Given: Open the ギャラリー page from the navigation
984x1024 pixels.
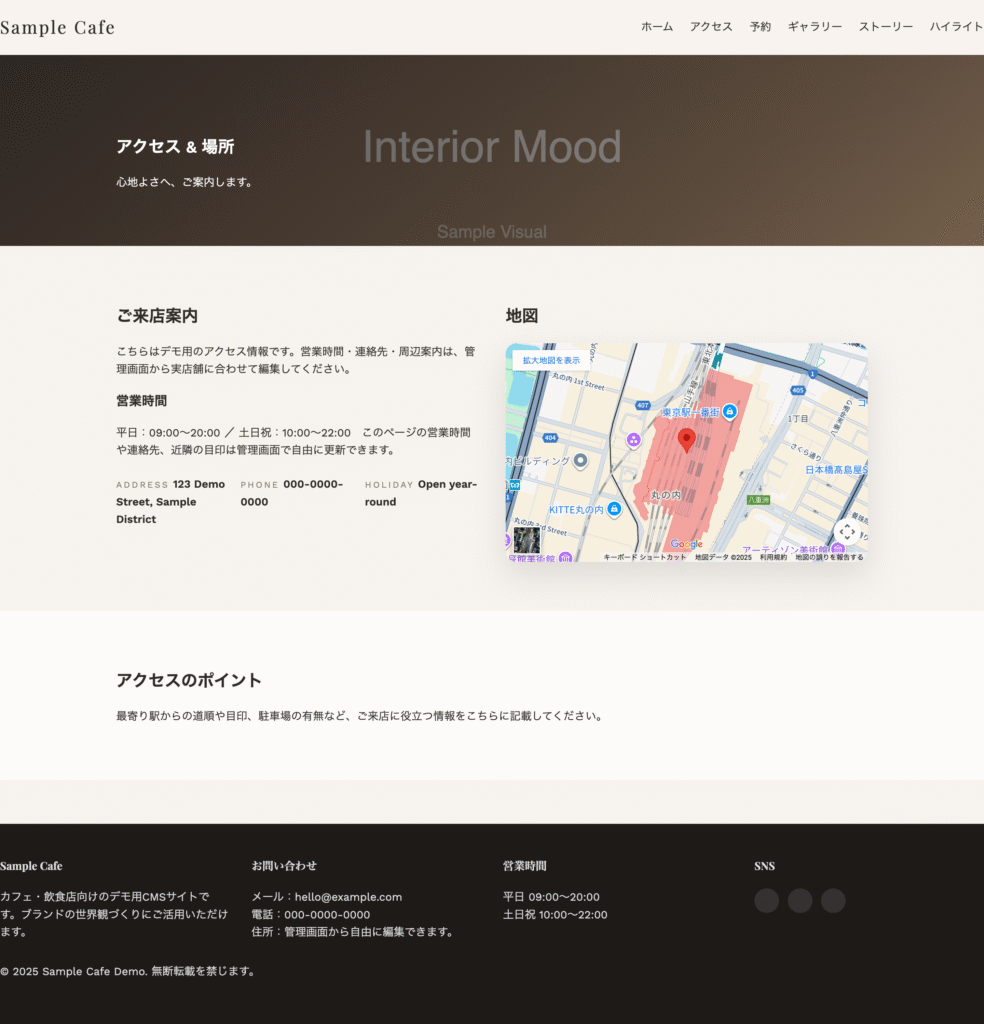Looking at the screenshot, I should (x=814, y=27).
